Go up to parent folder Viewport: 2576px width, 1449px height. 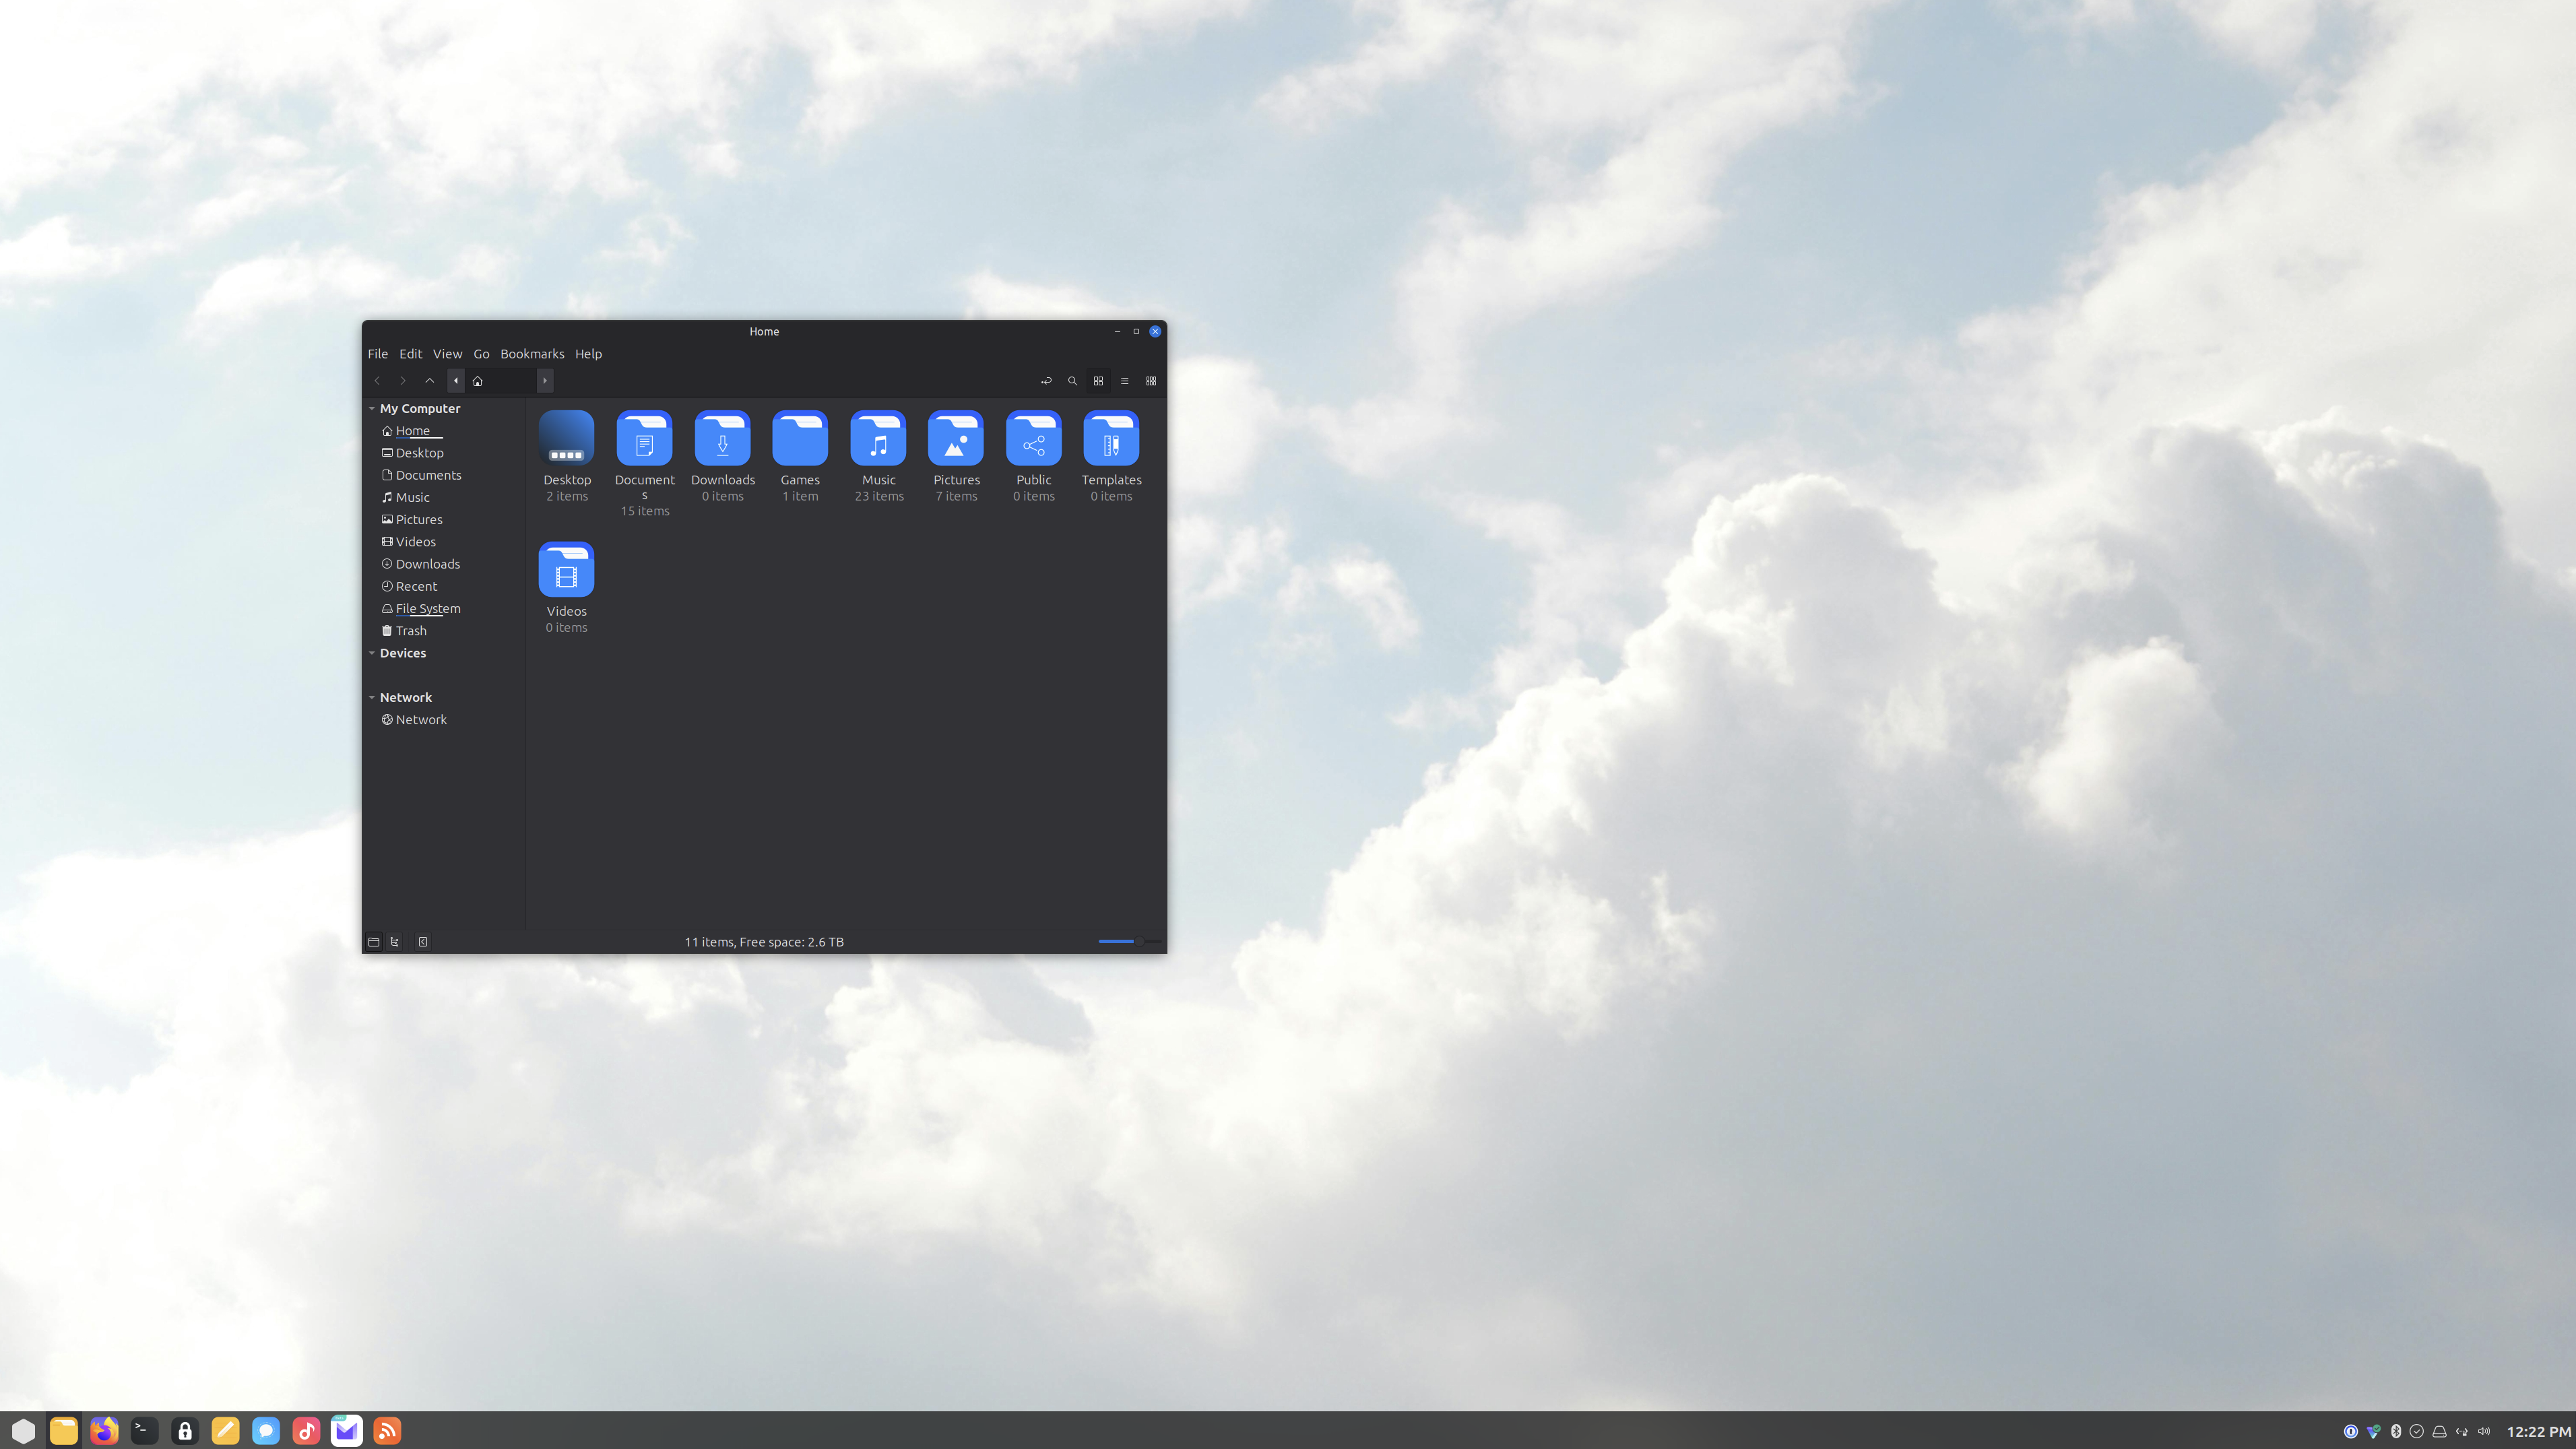click(429, 381)
